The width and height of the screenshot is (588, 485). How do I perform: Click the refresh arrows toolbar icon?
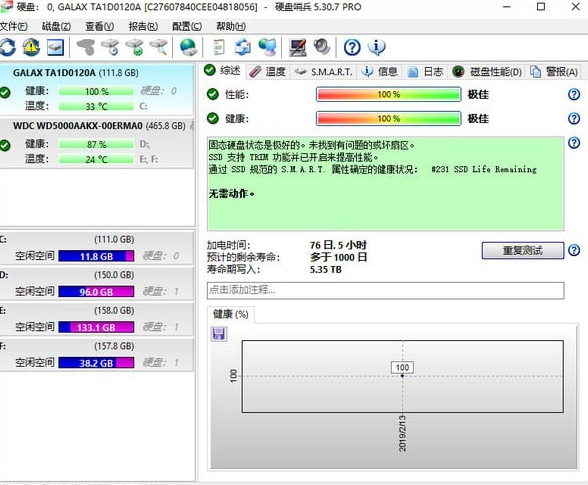[8, 48]
